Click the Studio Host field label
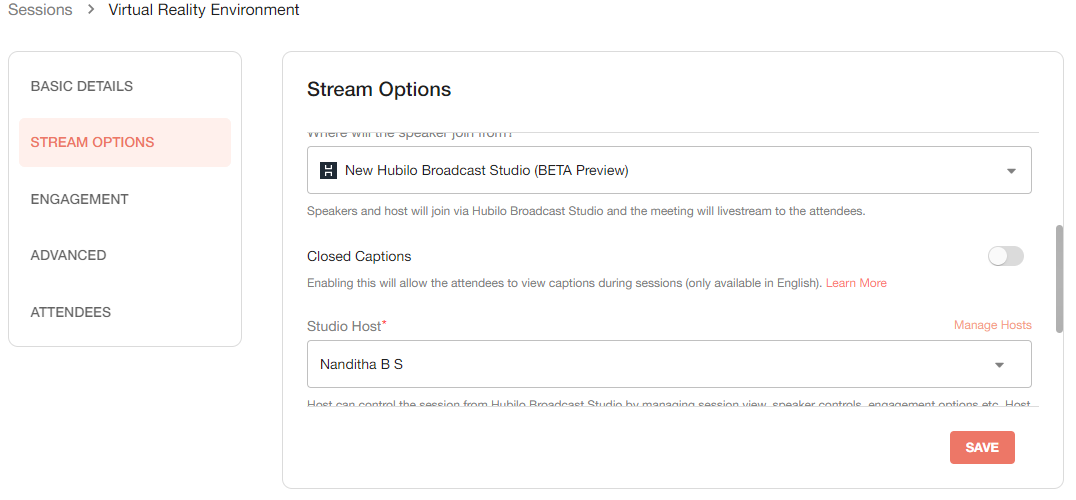 [343, 325]
